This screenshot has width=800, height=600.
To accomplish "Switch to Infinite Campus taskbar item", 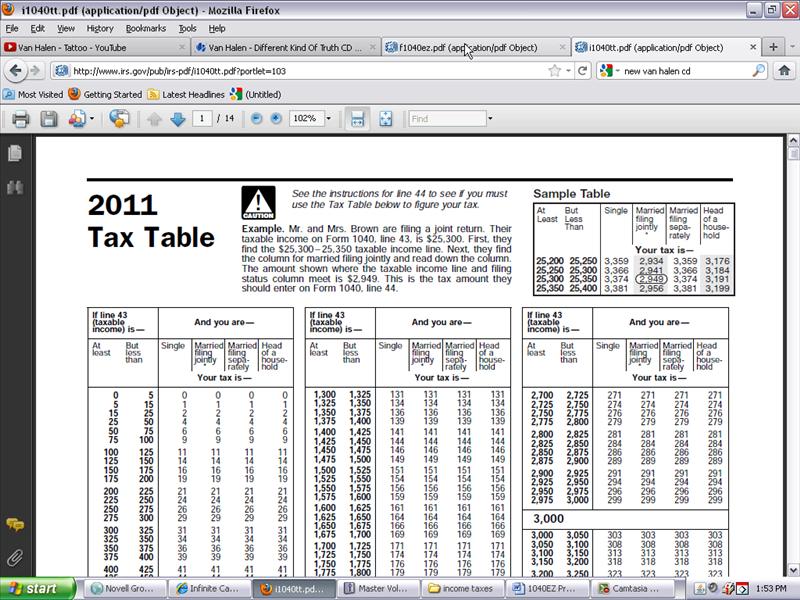I will (209, 588).
